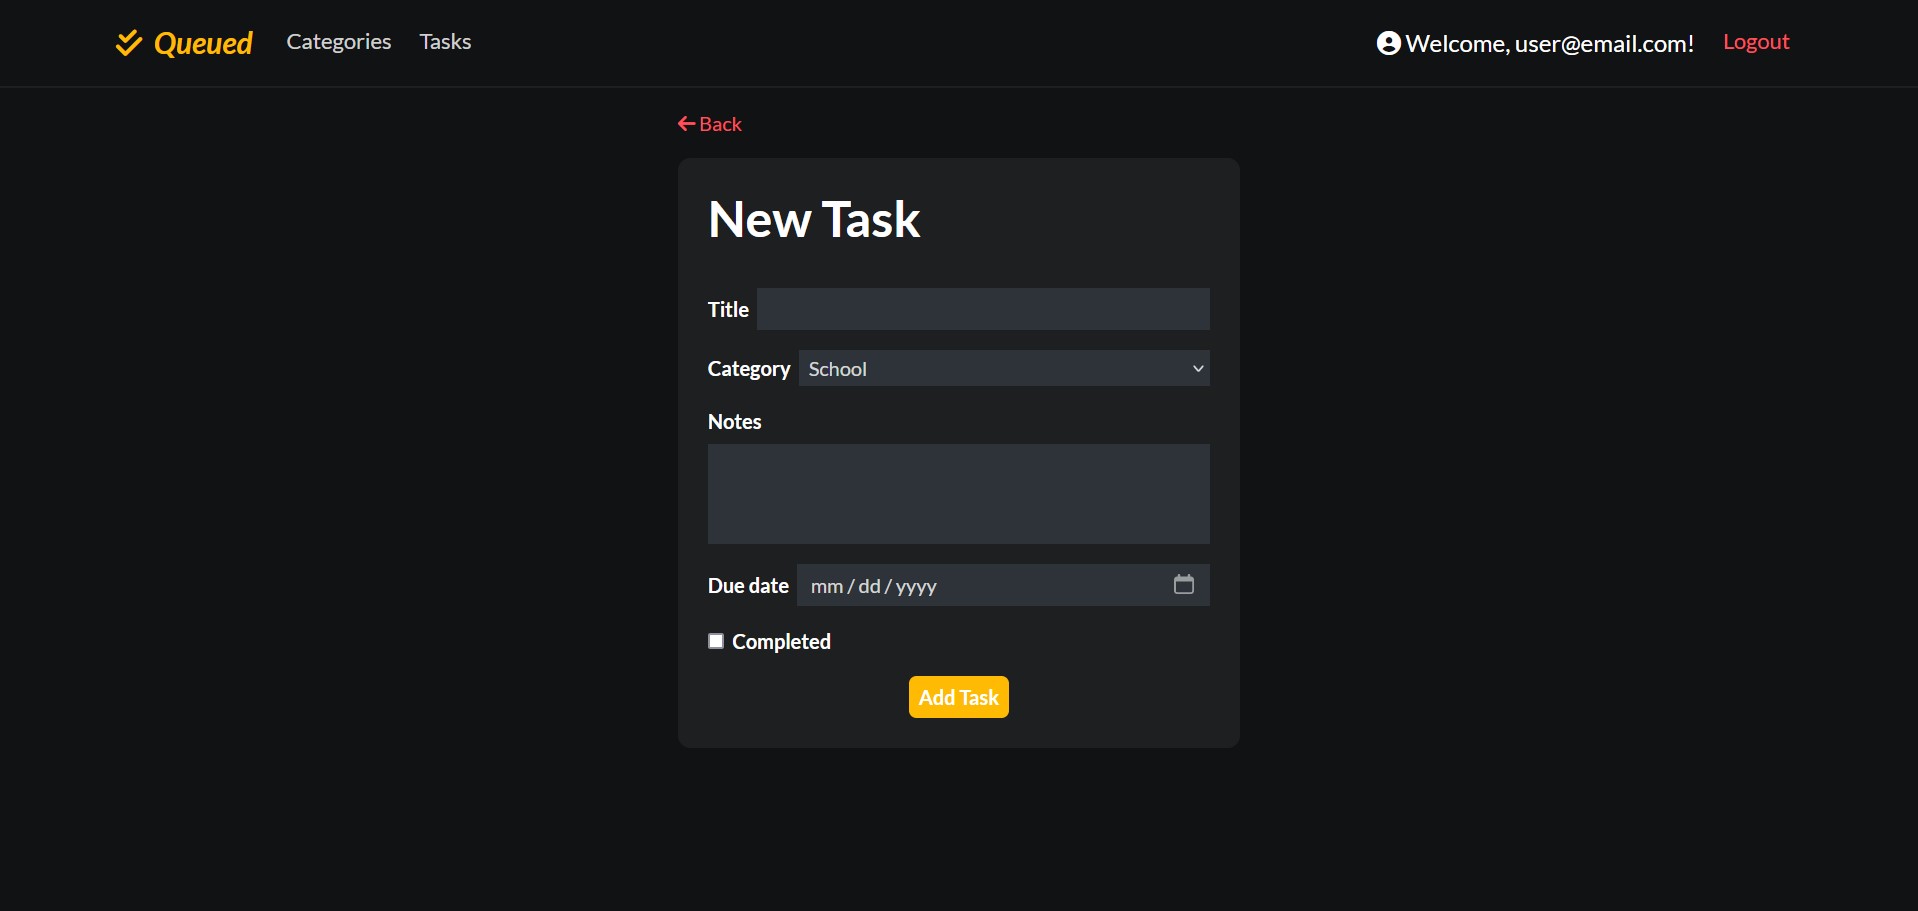This screenshot has height=911, width=1918.
Task: Navigate to the Categories page
Action: 338,42
